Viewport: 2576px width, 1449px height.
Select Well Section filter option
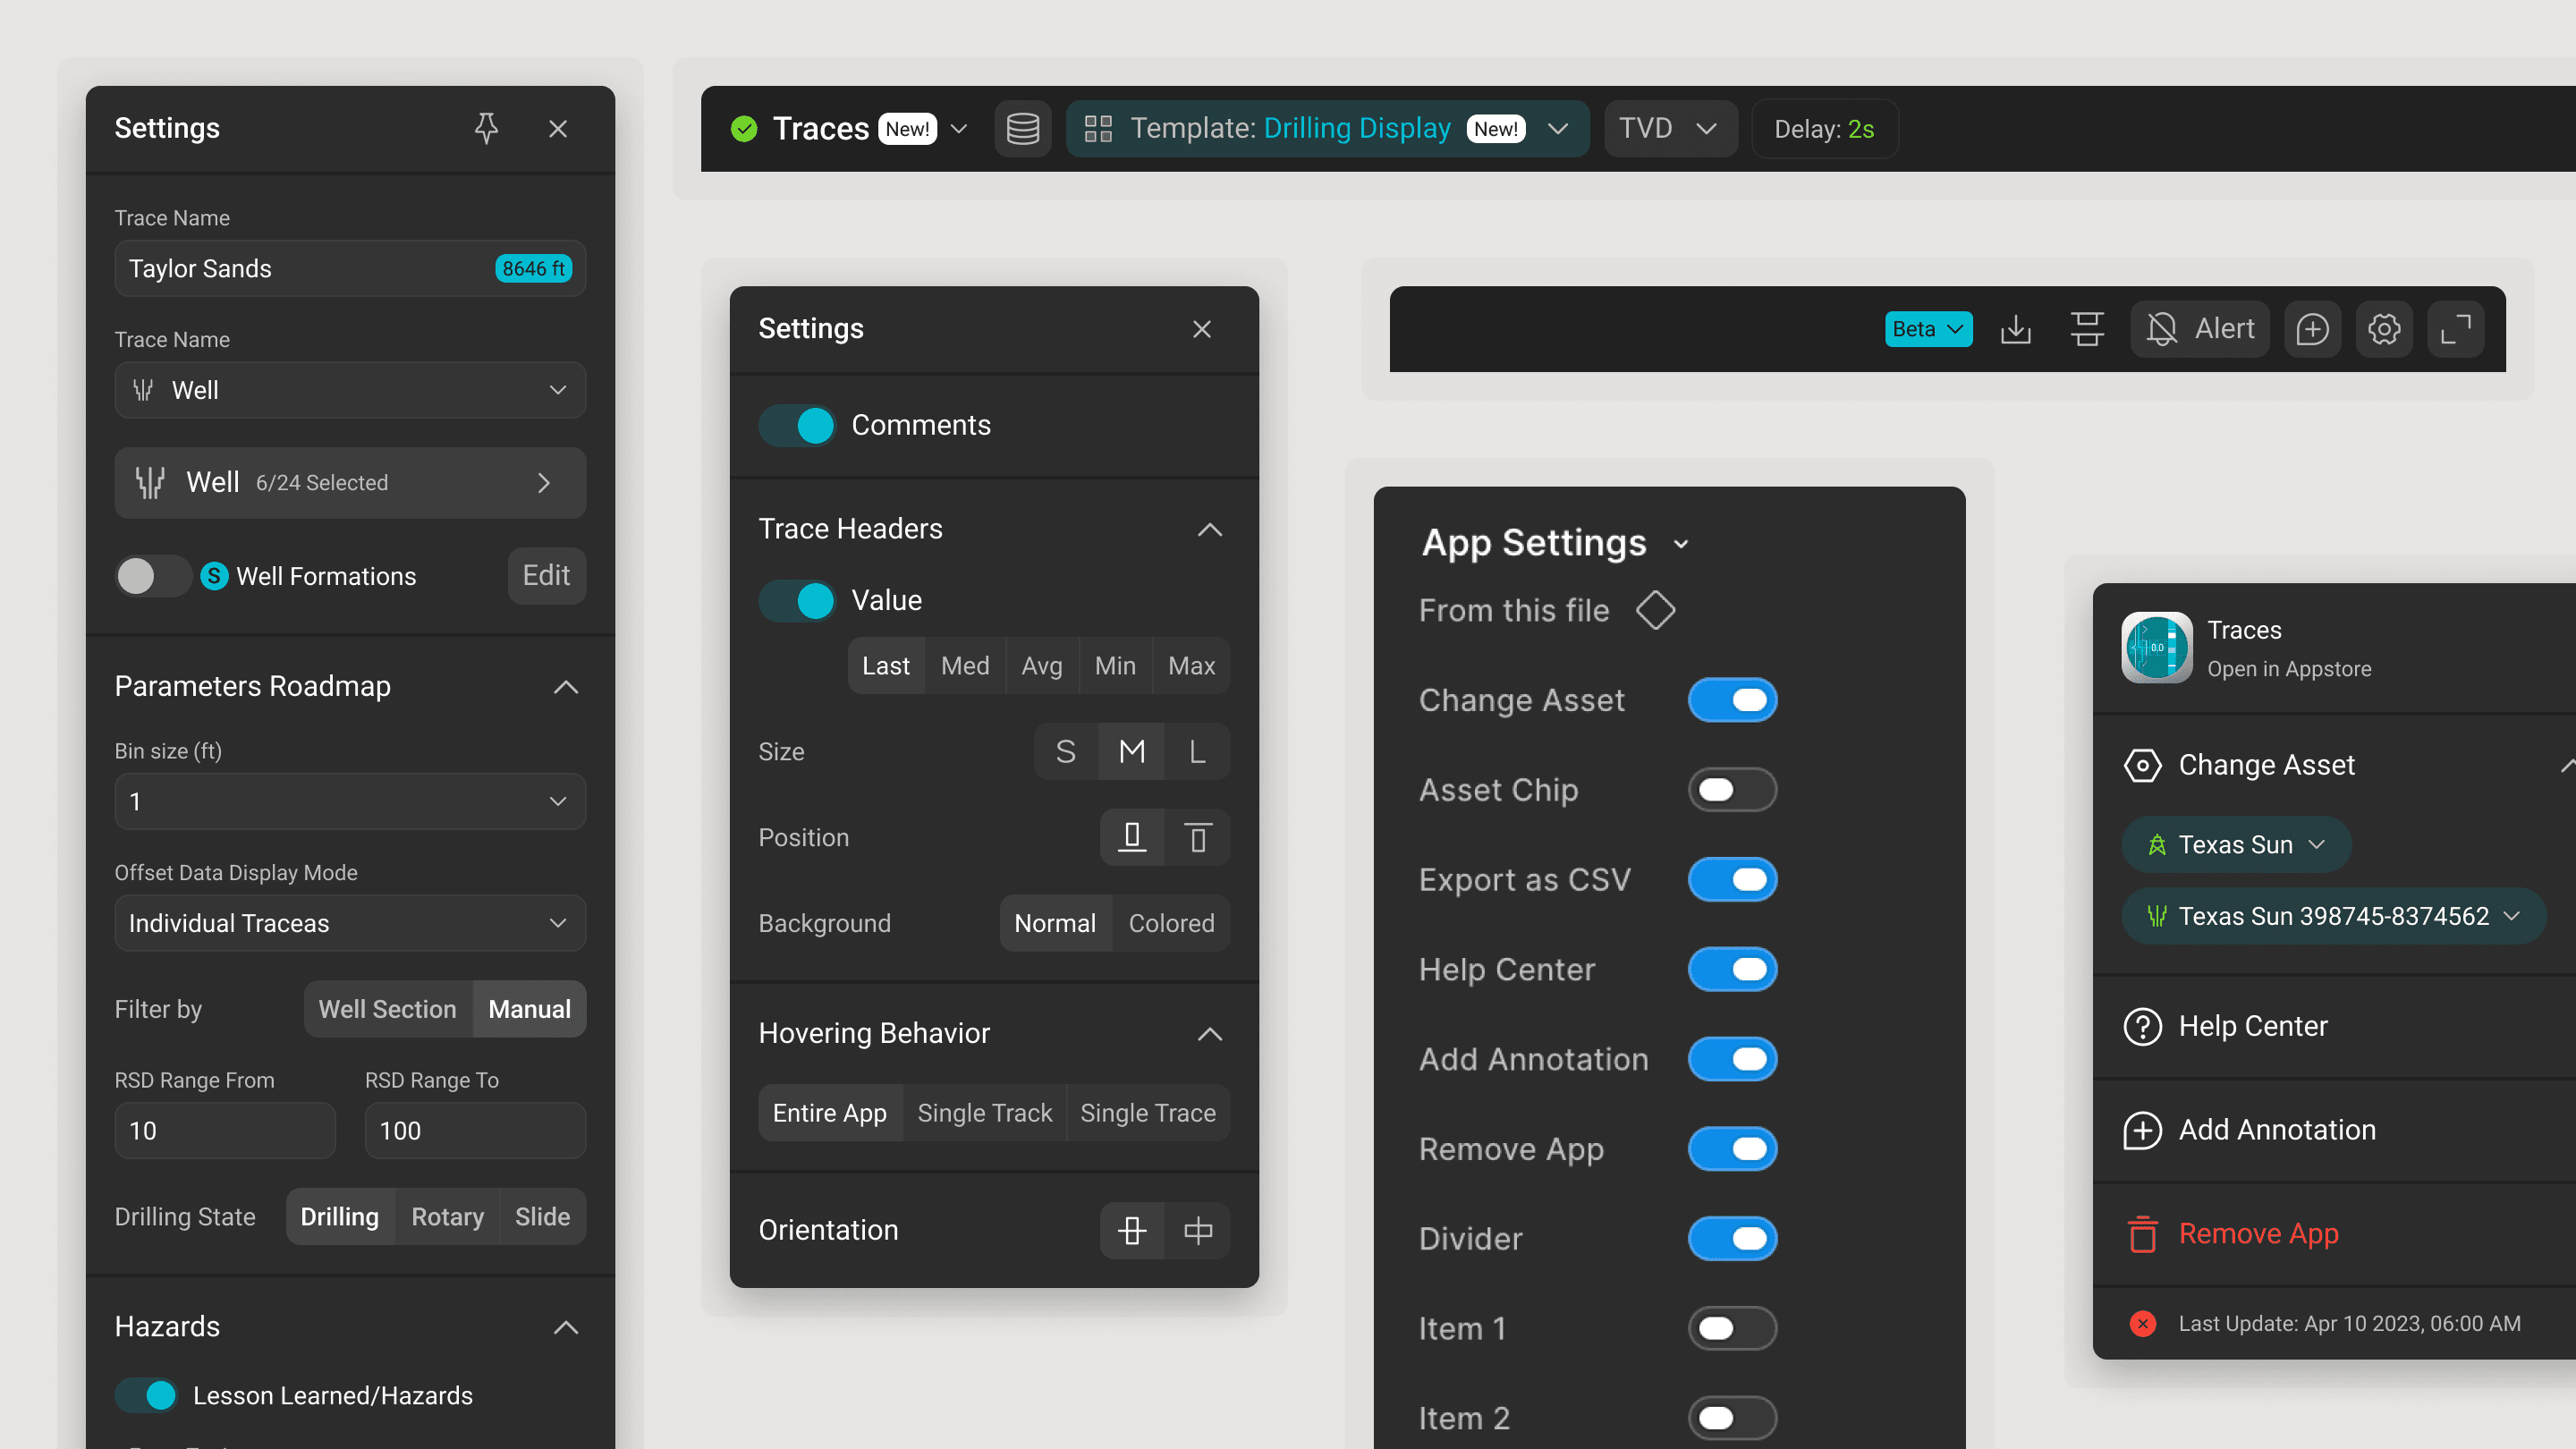click(x=387, y=1009)
